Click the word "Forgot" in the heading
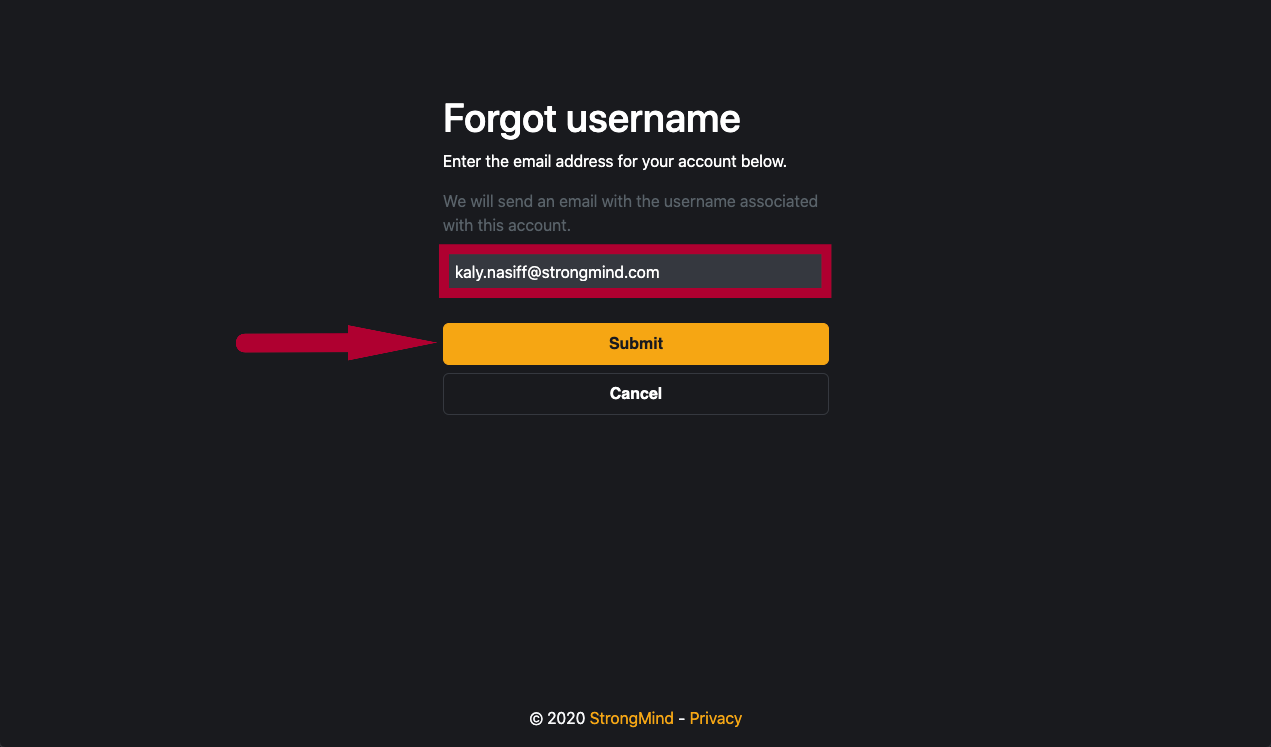This screenshot has height=747, width=1271. pos(499,118)
